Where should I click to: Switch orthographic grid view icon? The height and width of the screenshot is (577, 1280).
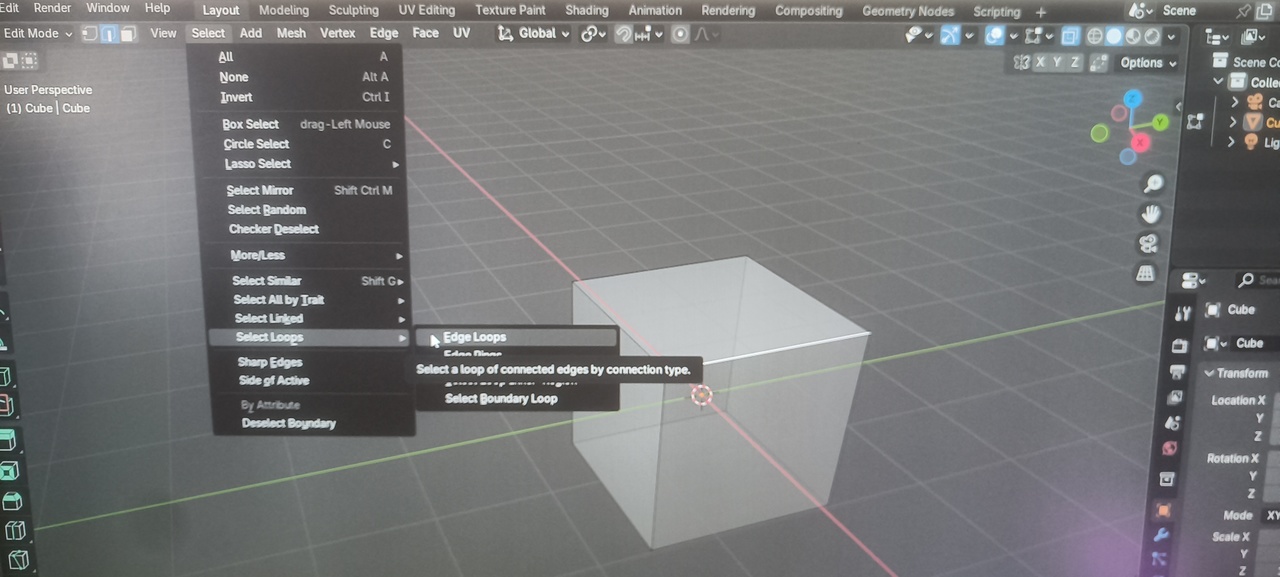click(1146, 273)
